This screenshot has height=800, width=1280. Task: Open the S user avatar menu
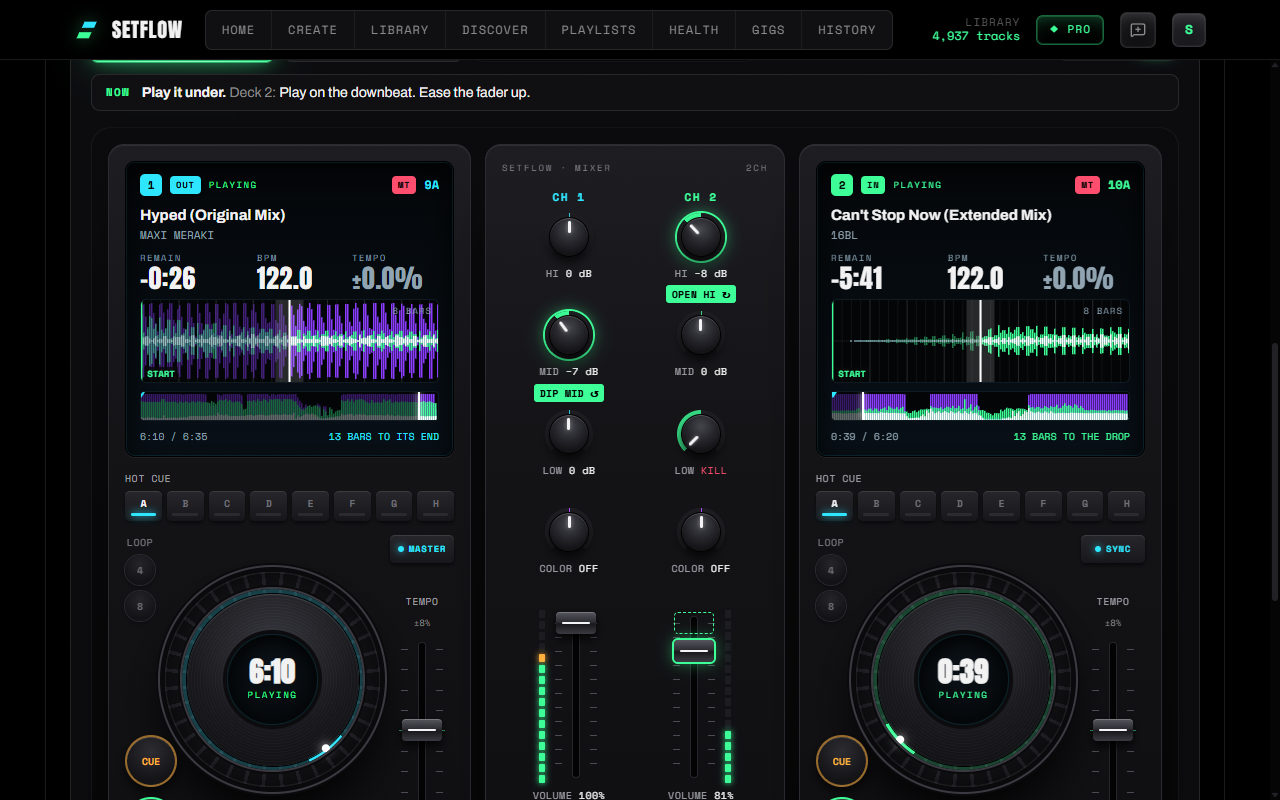click(1188, 30)
